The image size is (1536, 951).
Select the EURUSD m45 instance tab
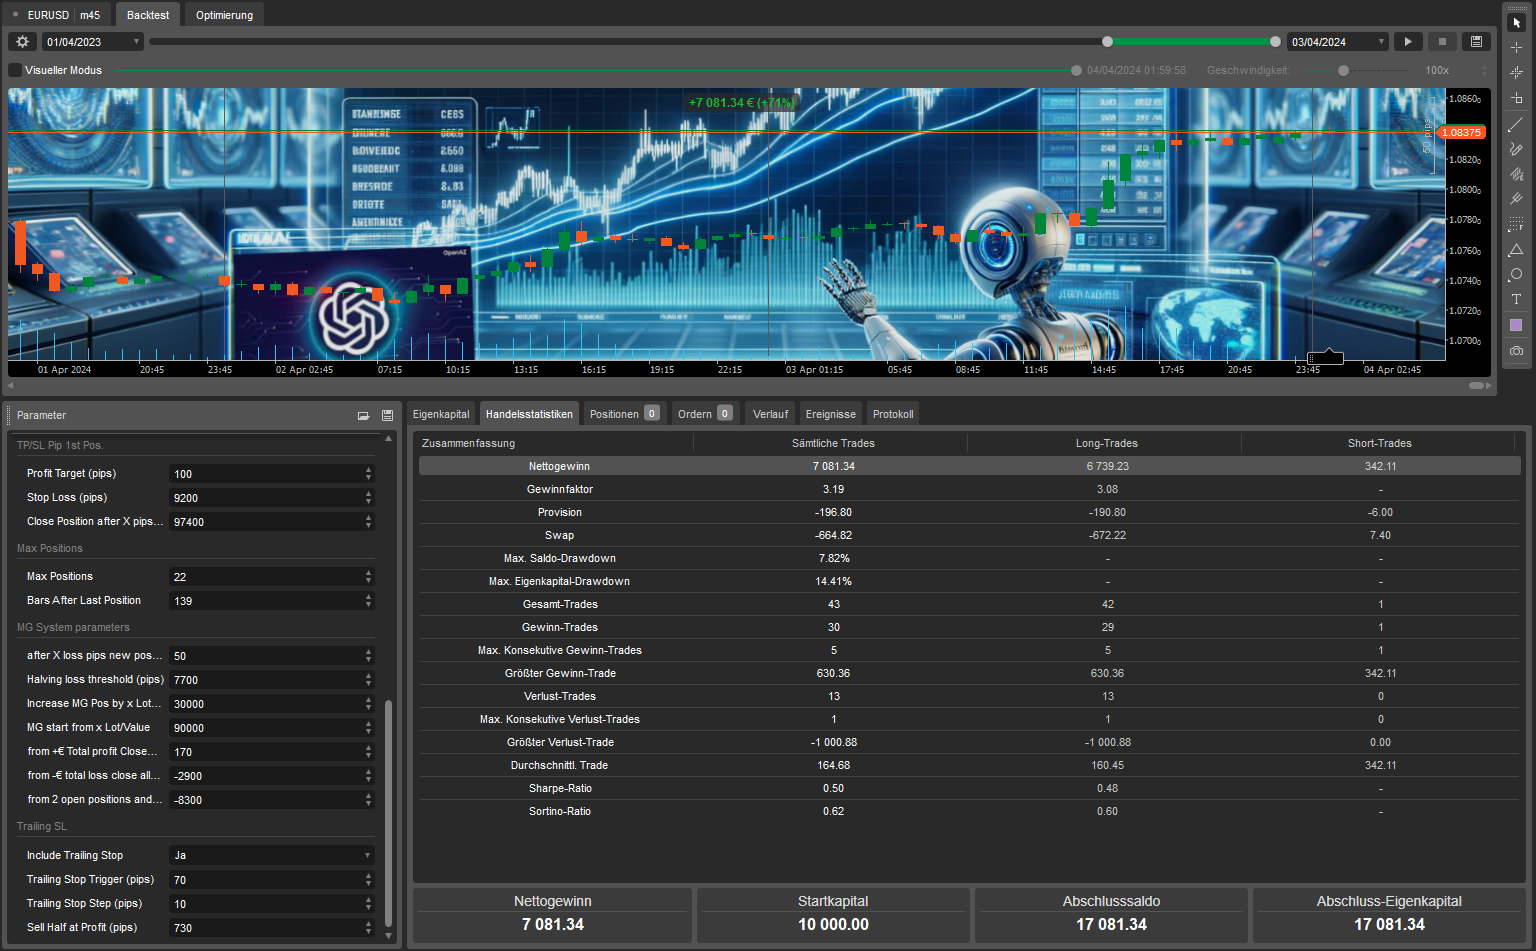point(56,15)
